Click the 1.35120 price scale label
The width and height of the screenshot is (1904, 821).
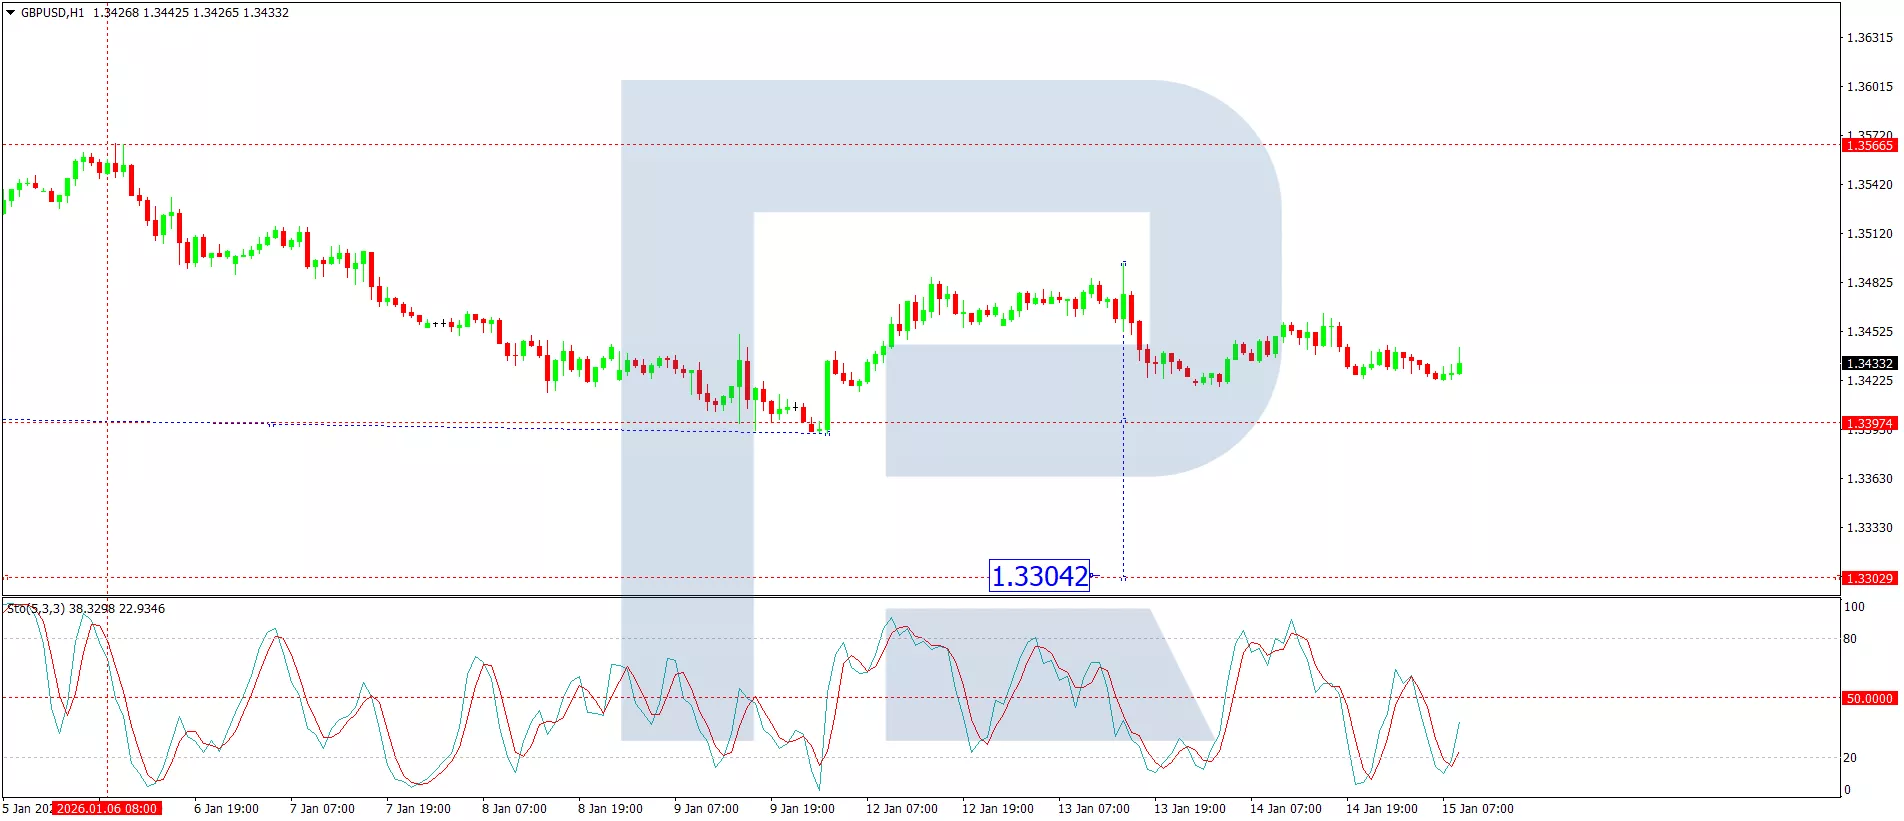[1868, 234]
